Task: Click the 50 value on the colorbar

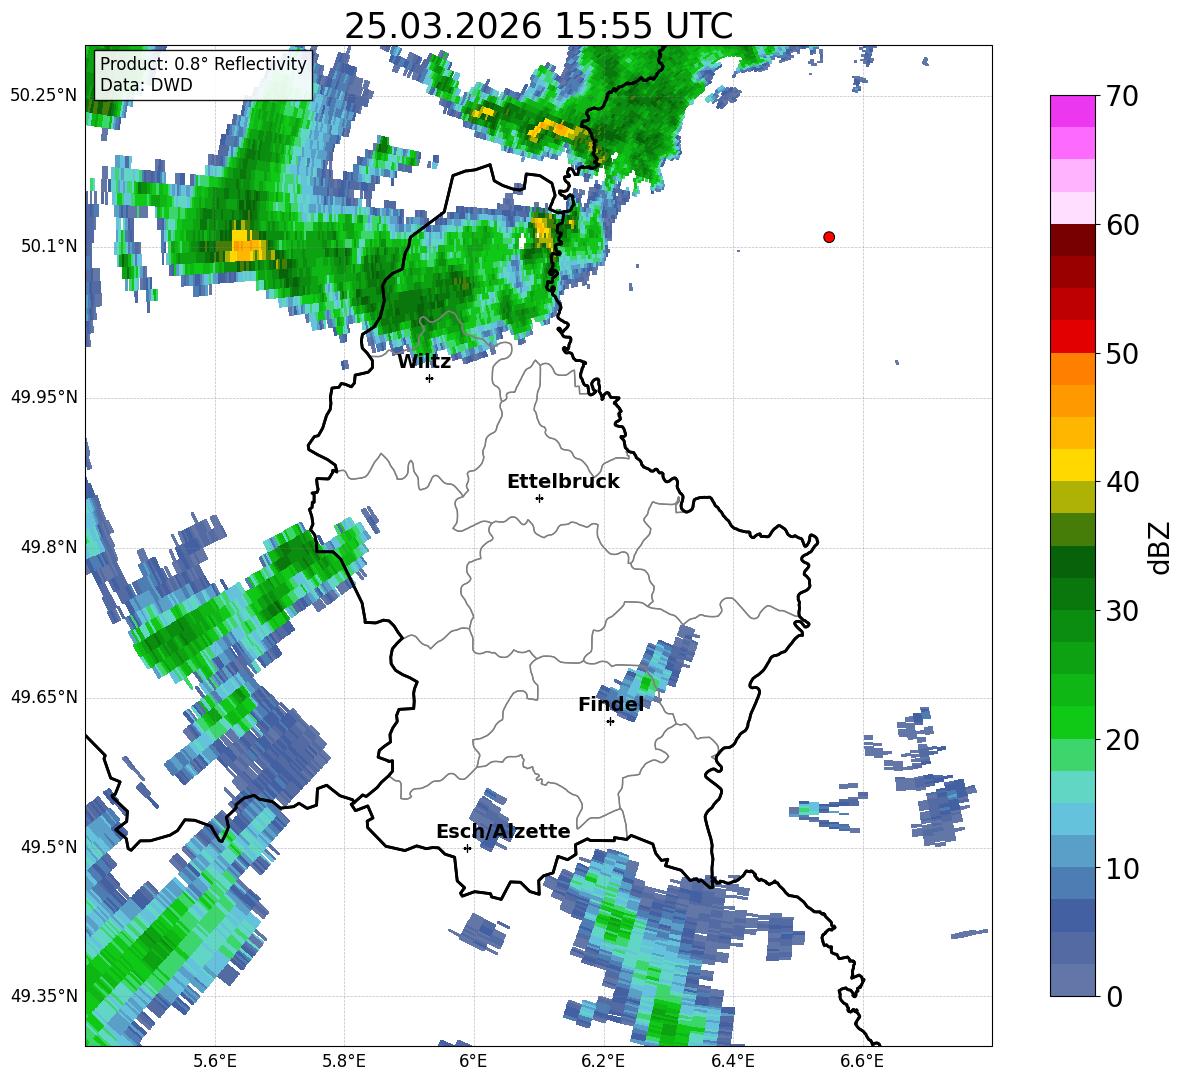Action: [1121, 354]
